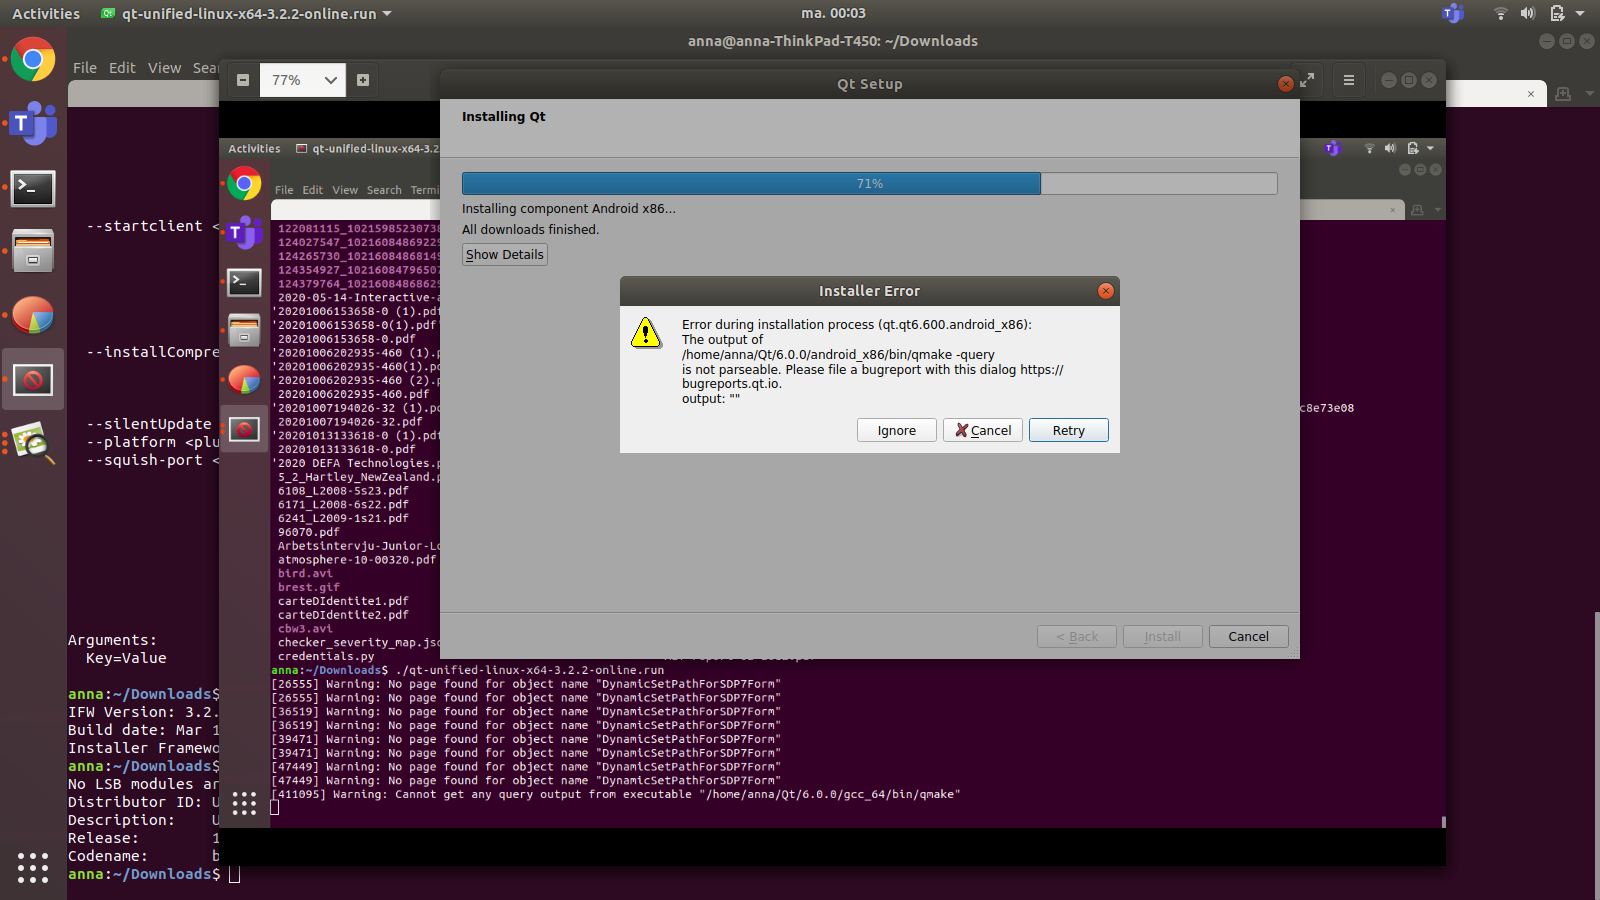Open the terminal Edit menu
Screen dimensions: 1600x900
point(122,68)
